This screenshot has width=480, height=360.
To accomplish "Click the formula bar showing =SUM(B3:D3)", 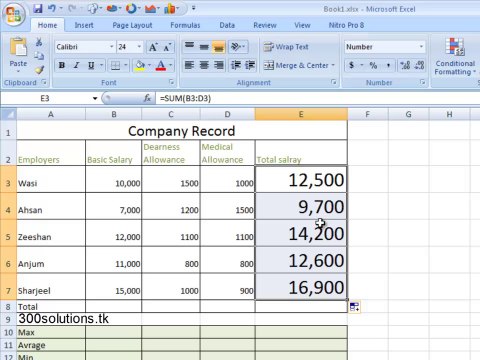I will (x=318, y=98).
